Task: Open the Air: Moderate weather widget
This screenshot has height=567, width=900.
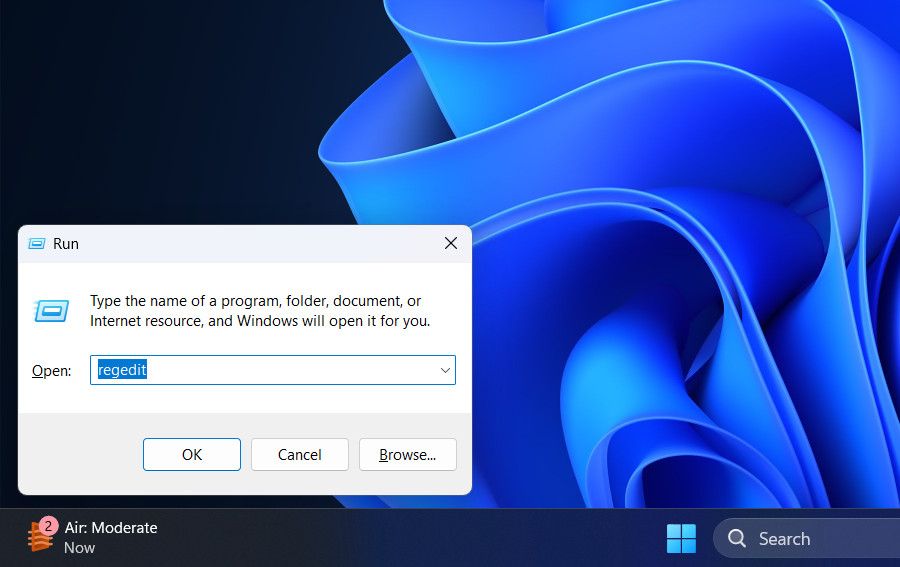Action: coord(92,537)
